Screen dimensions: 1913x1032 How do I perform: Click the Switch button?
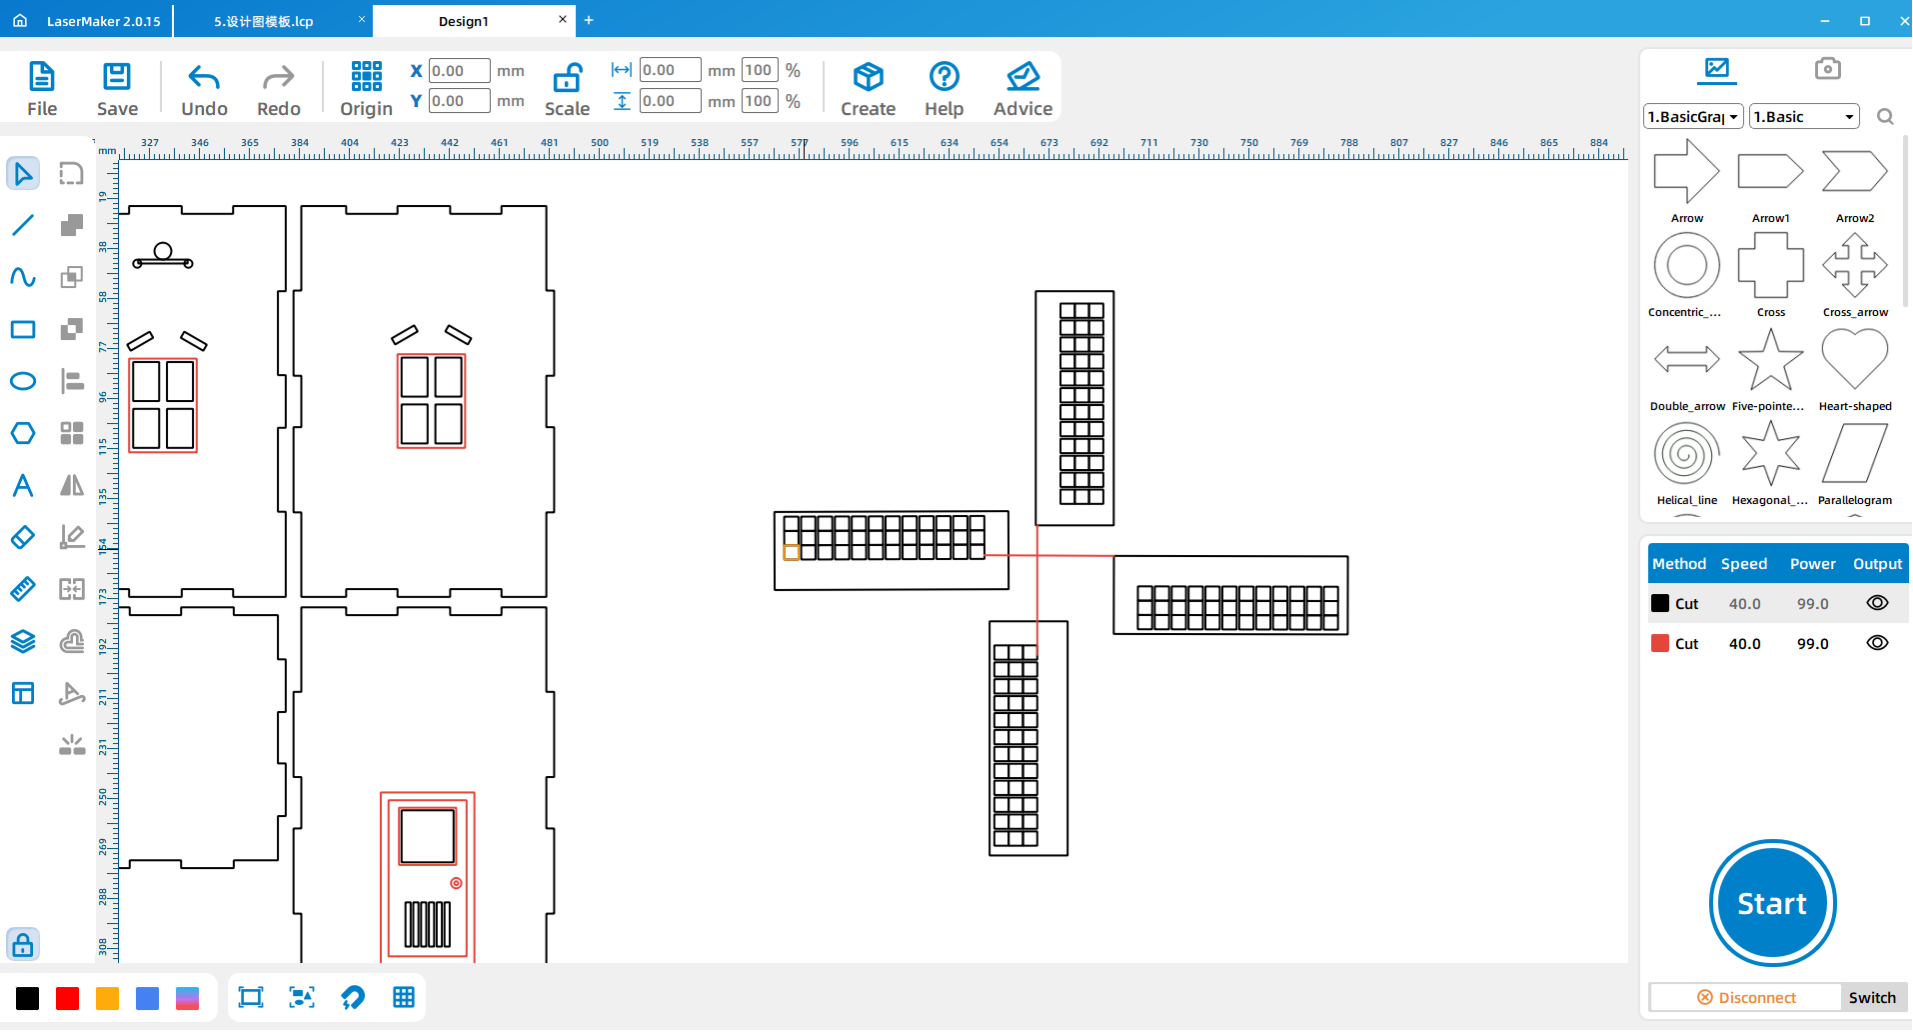[1872, 997]
